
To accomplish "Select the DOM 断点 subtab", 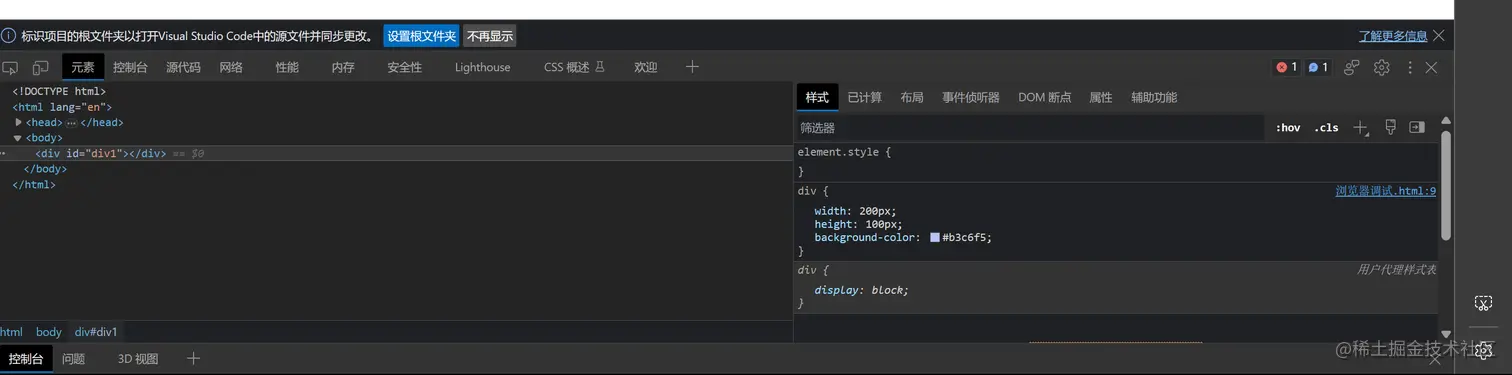I will [x=1045, y=97].
